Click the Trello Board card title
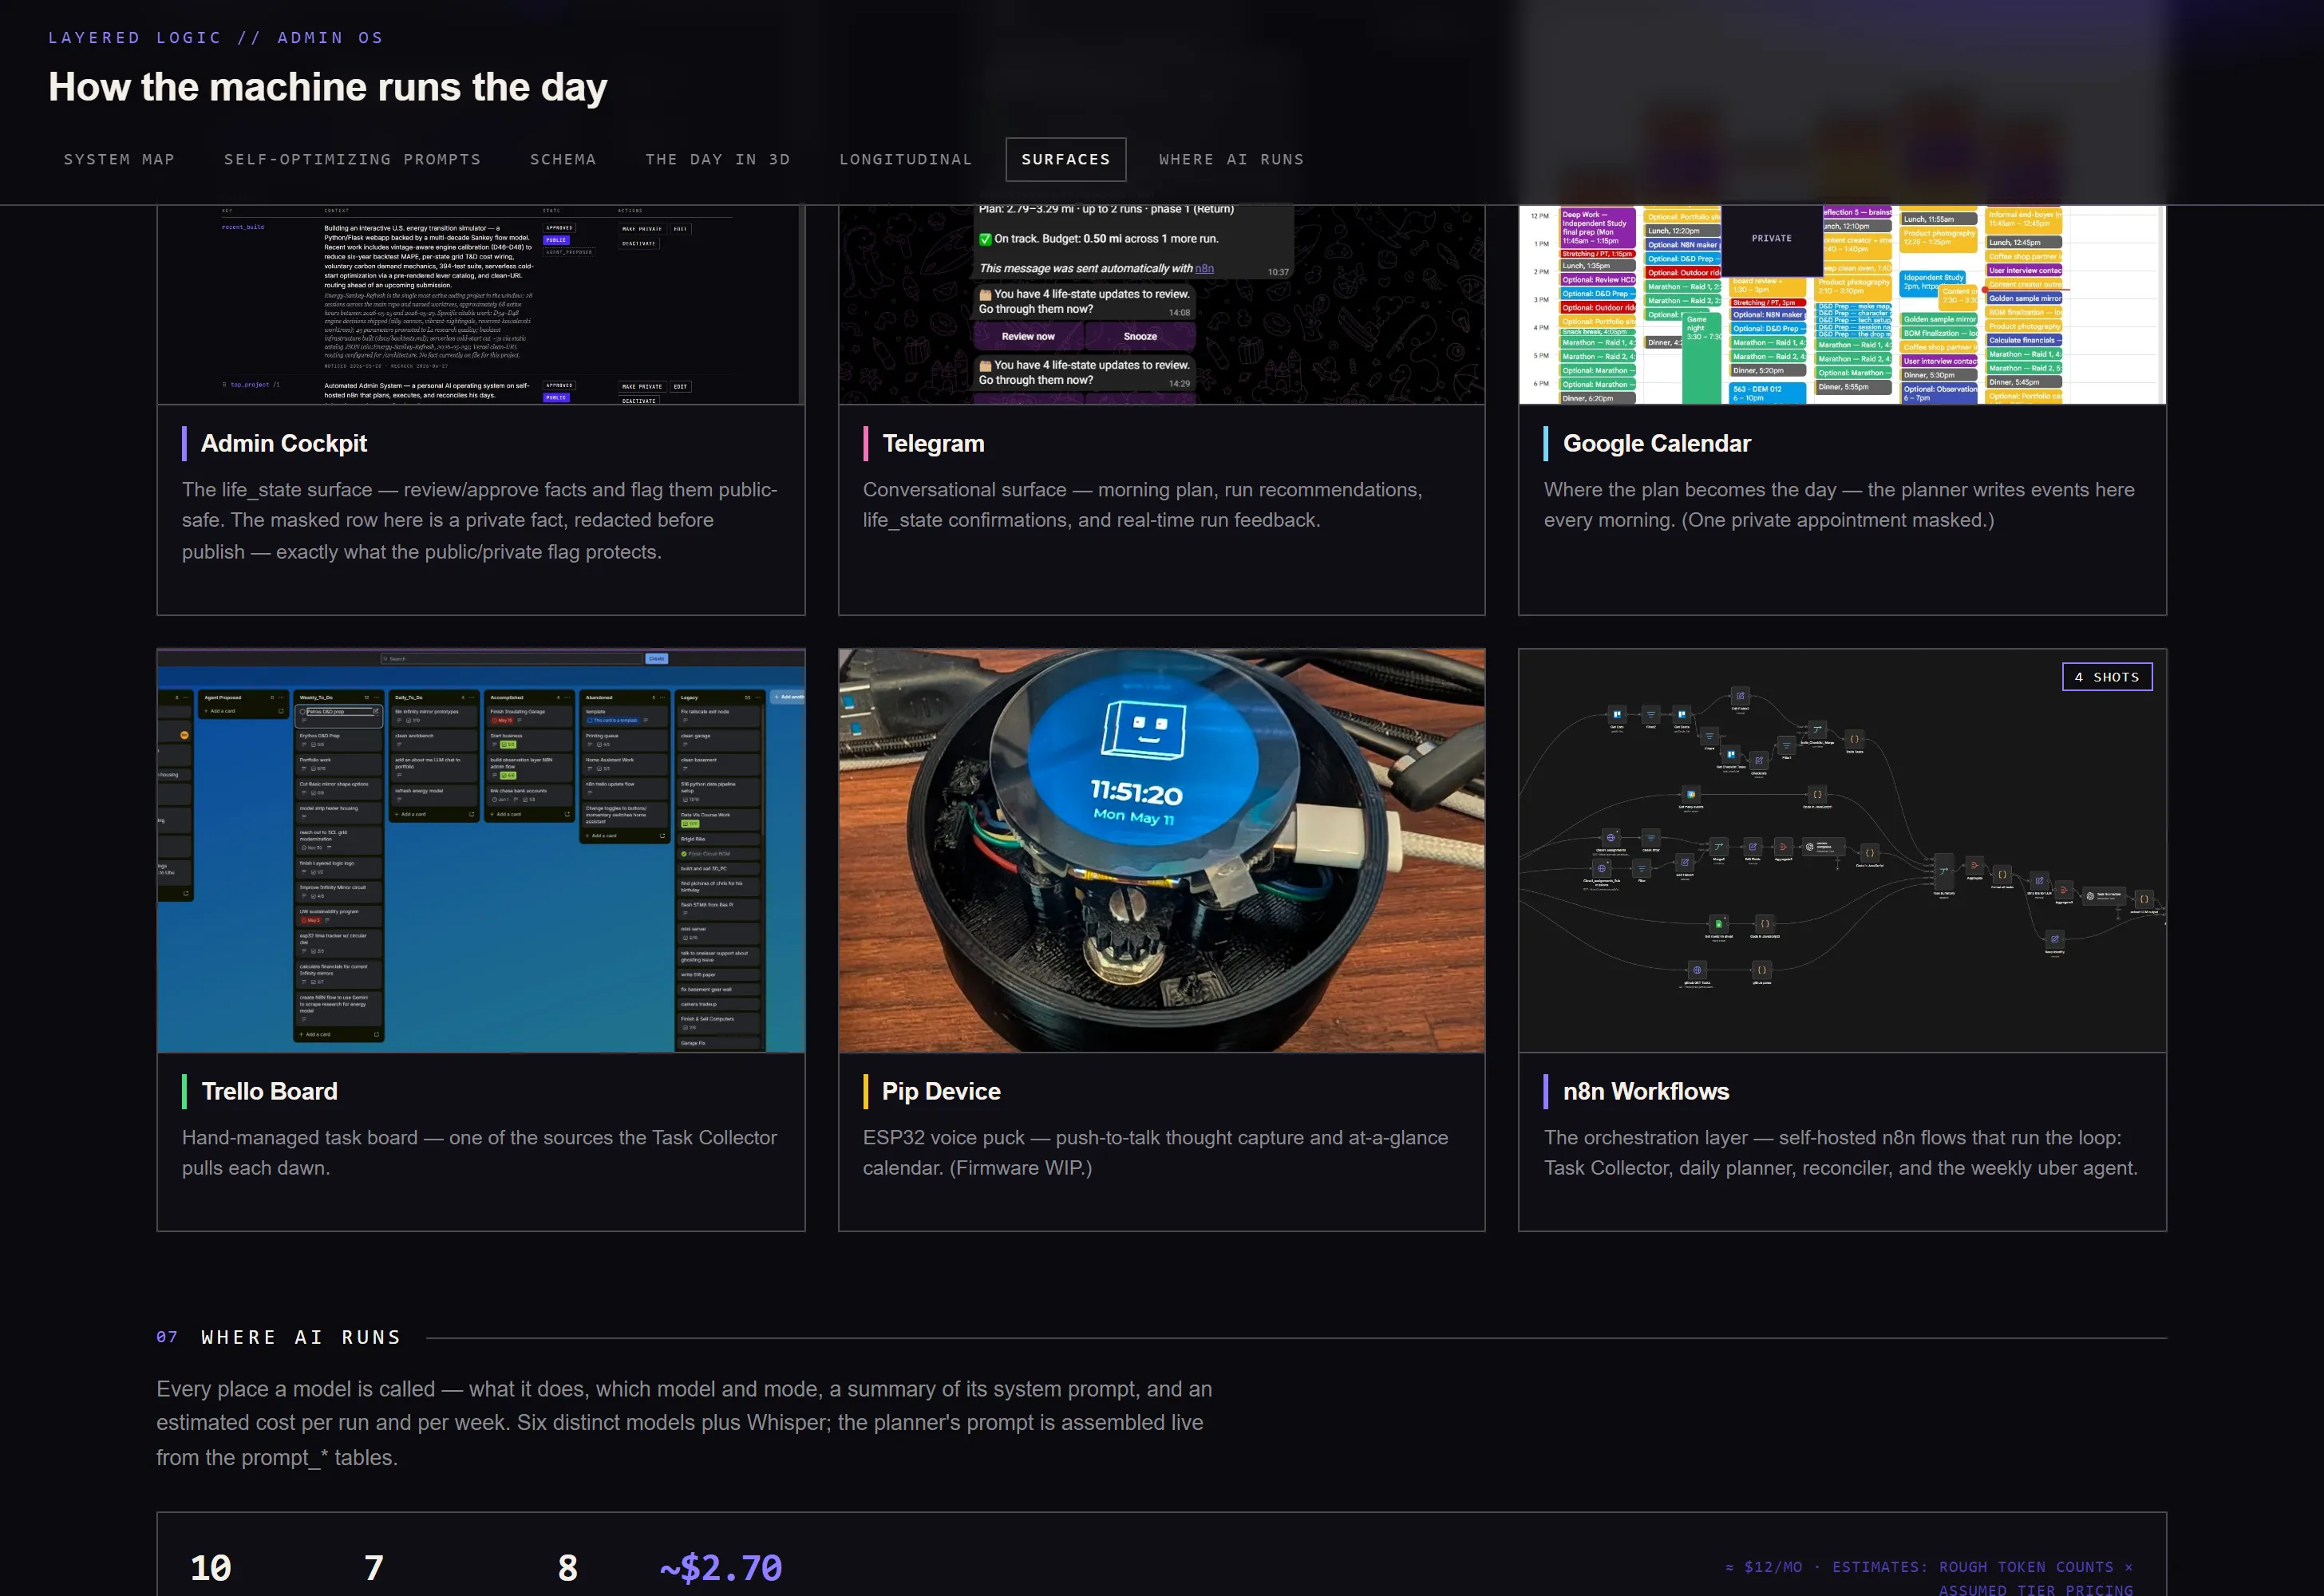This screenshot has width=2324, height=1596. click(x=269, y=1091)
